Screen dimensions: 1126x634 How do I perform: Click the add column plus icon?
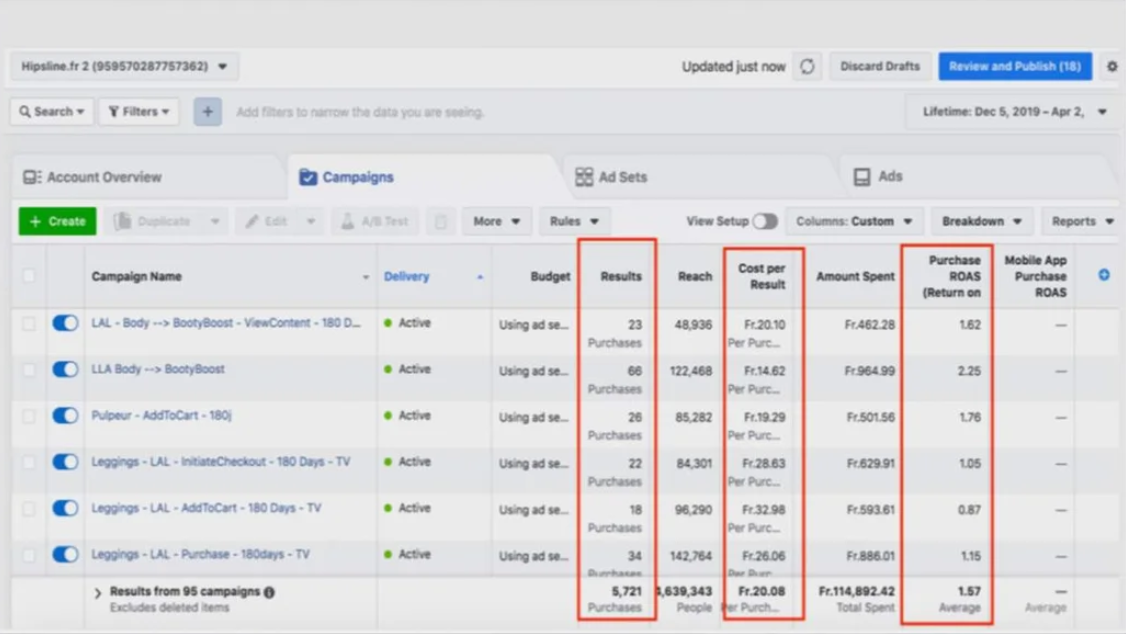pos(1104,275)
